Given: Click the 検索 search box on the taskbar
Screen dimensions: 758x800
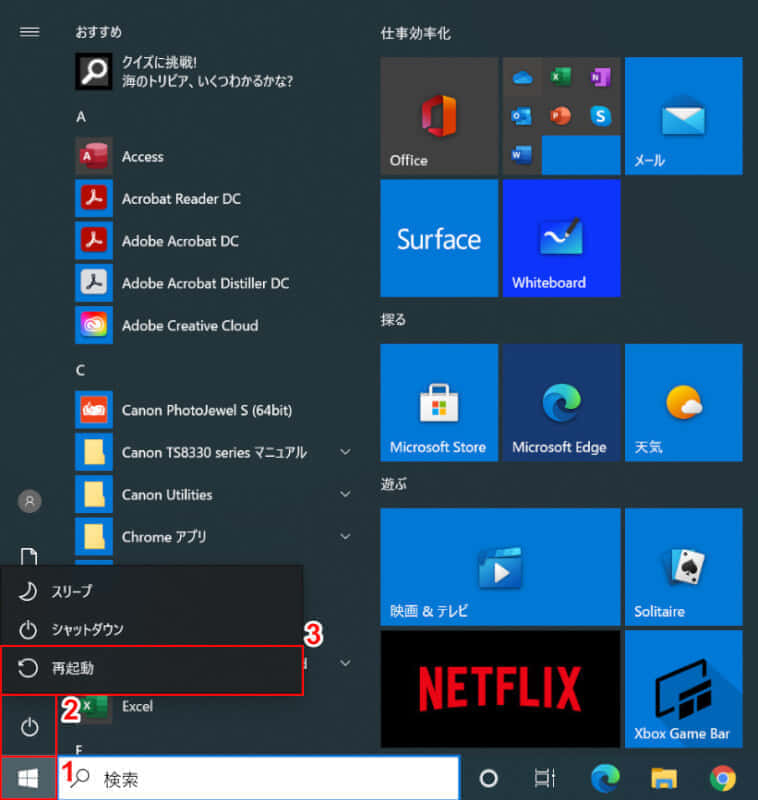Looking at the screenshot, I should 259,779.
